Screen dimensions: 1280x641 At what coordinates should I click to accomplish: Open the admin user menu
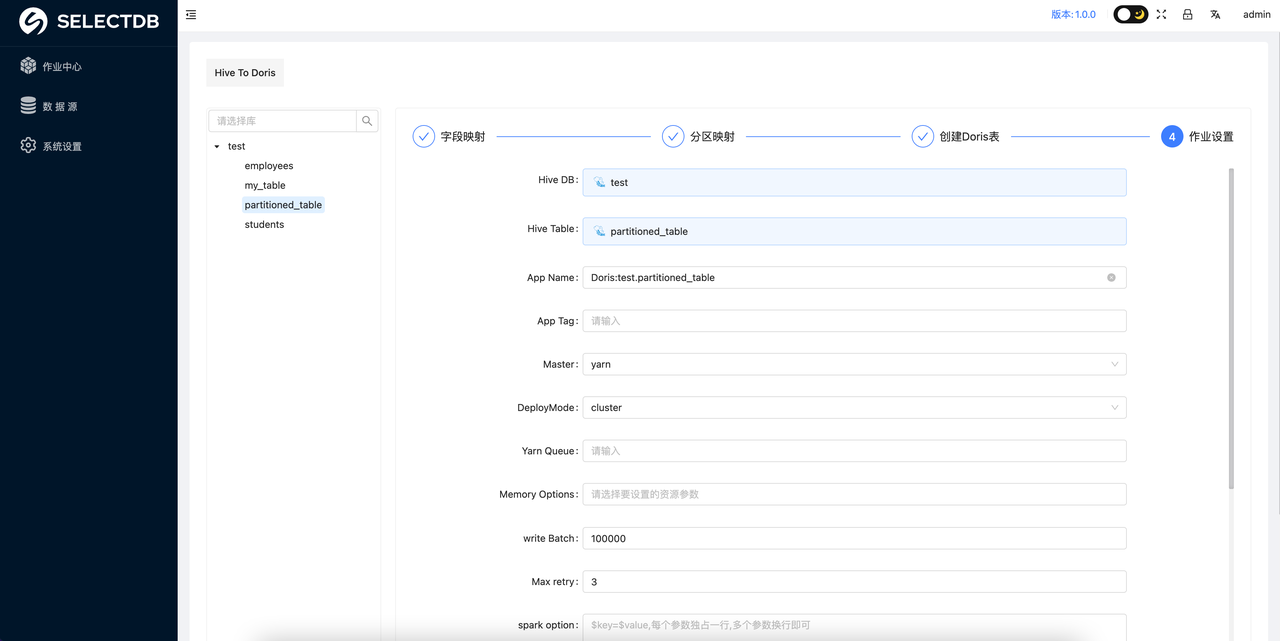[1257, 14]
